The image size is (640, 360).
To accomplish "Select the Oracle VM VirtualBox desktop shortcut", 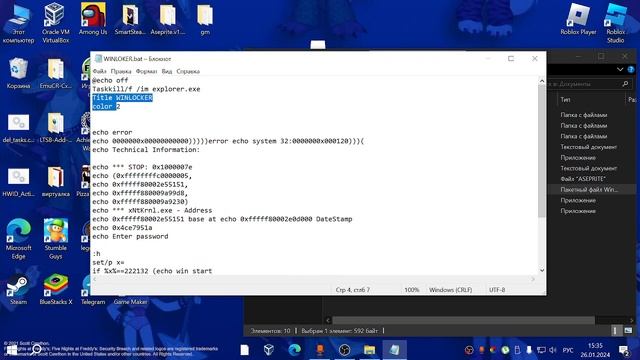I will click(x=56, y=24).
